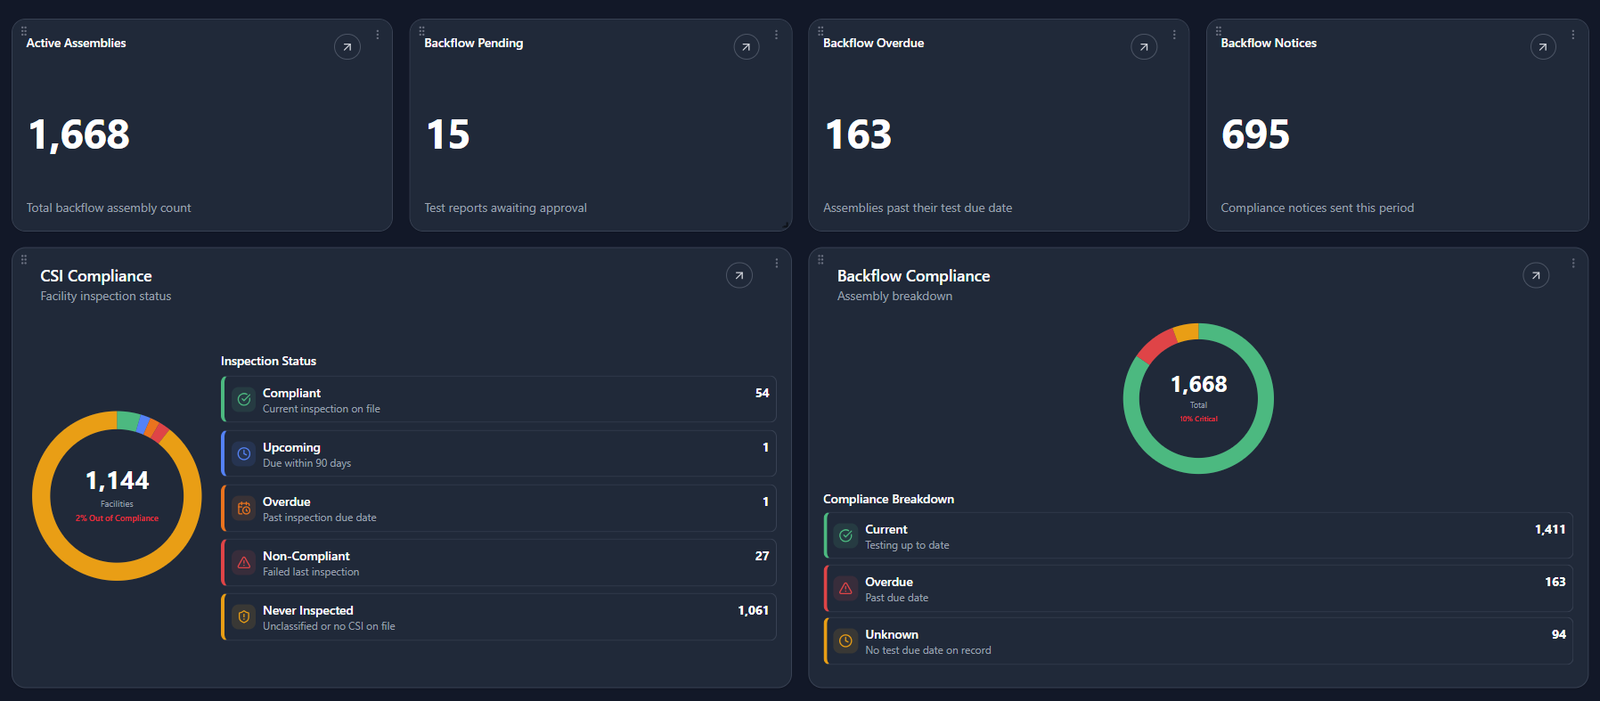
Task: Open Backflow Compliance panel arrow icon
Action: pyautogui.click(x=1536, y=275)
